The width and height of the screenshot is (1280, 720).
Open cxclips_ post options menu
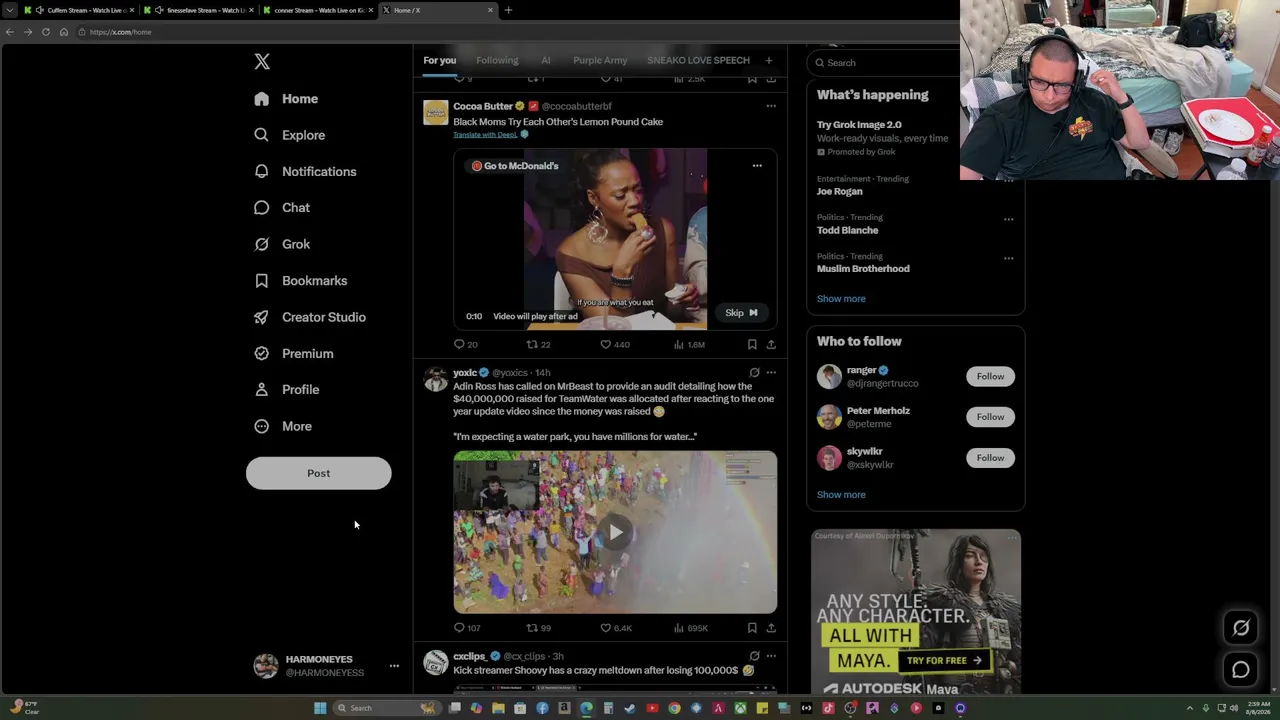click(771, 657)
